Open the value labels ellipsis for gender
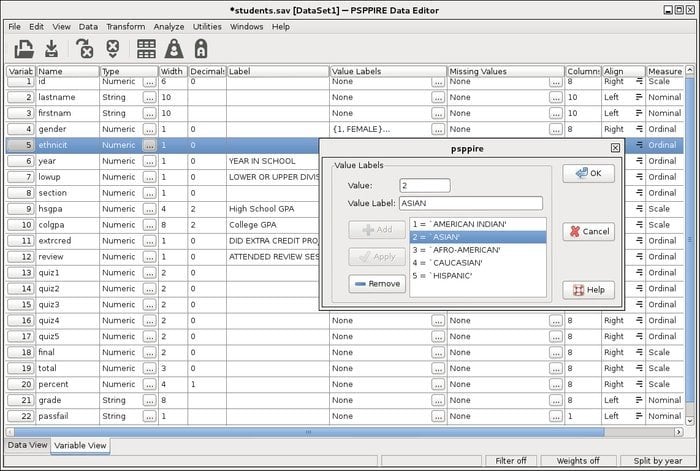The height and width of the screenshot is (471, 700). (438, 129)
